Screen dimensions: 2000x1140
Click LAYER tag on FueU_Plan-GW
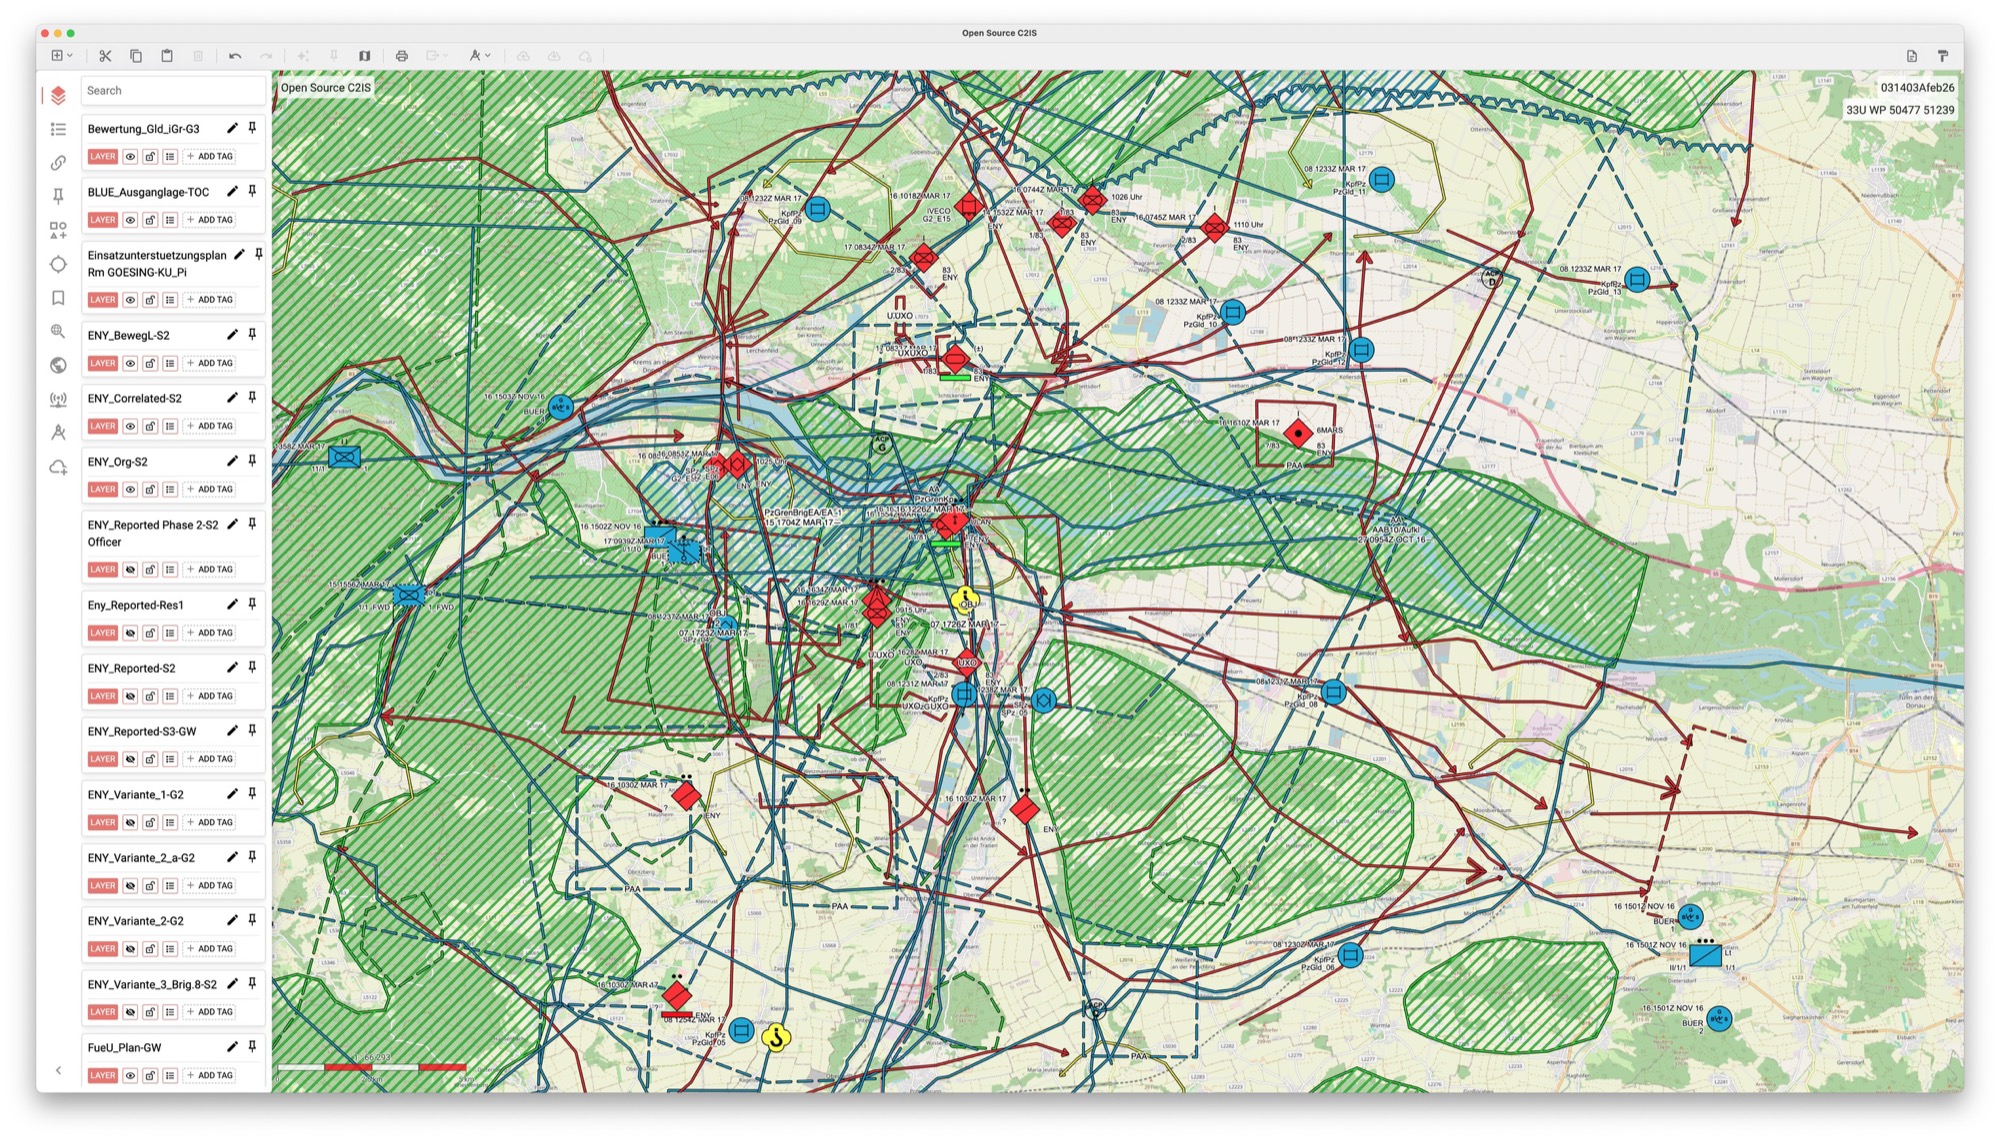(x=102, y=1076)
